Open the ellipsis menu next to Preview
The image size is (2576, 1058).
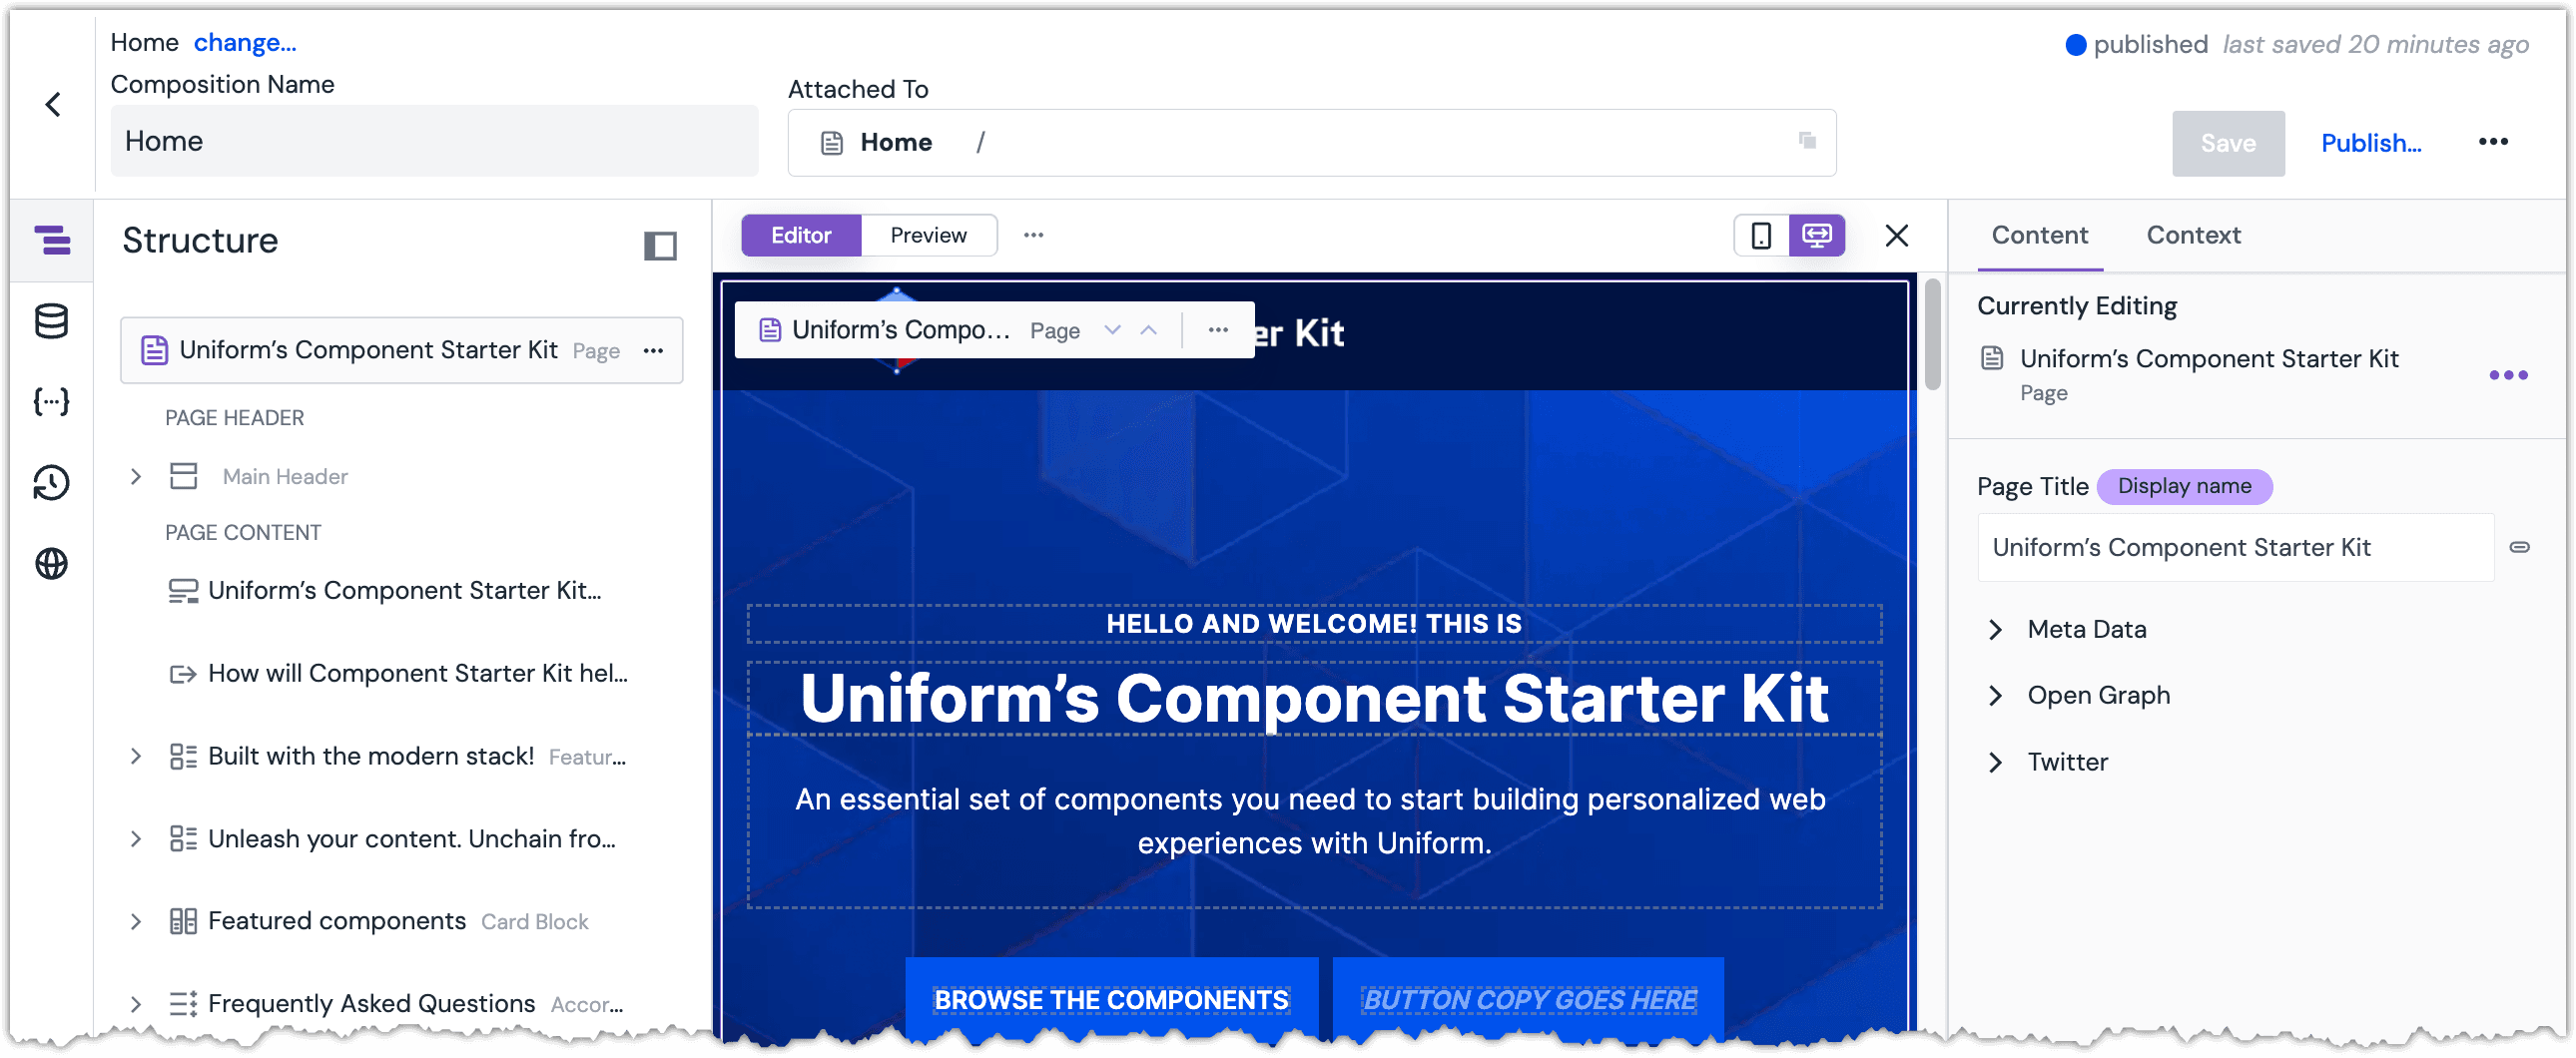[1034, 236]
